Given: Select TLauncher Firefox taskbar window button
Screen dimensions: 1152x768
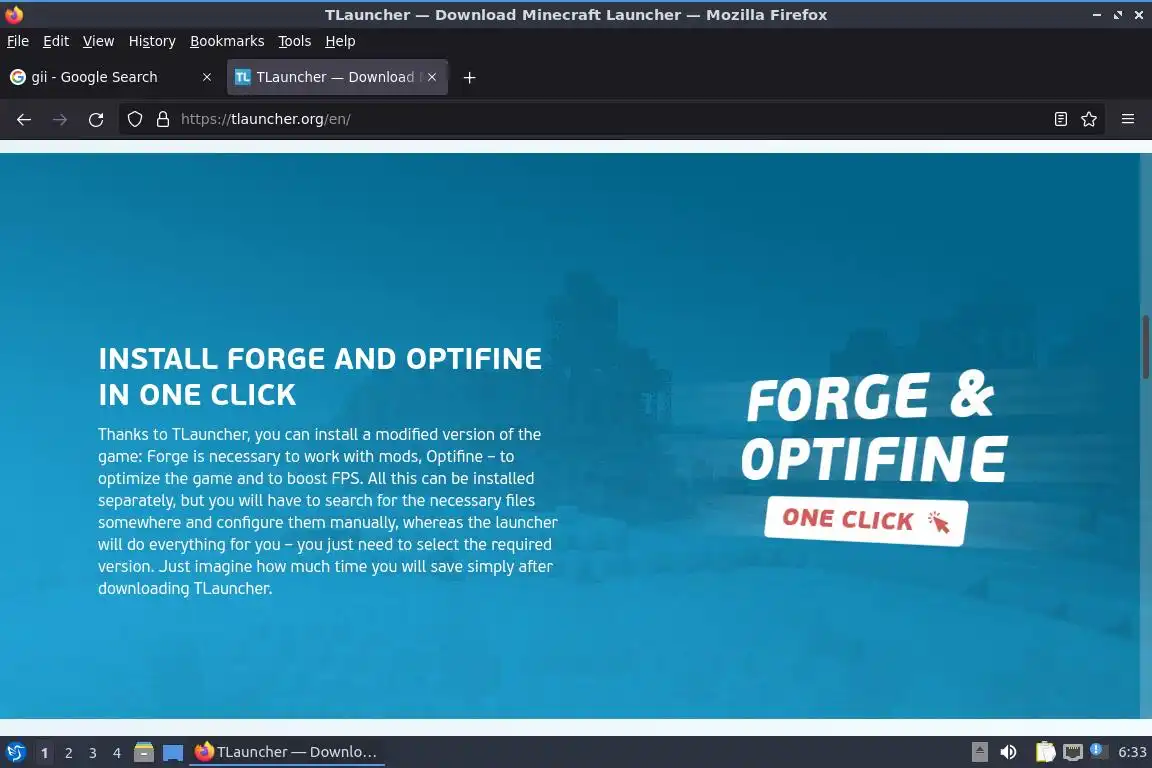Looking at the screenshot, I should (287, 752).
